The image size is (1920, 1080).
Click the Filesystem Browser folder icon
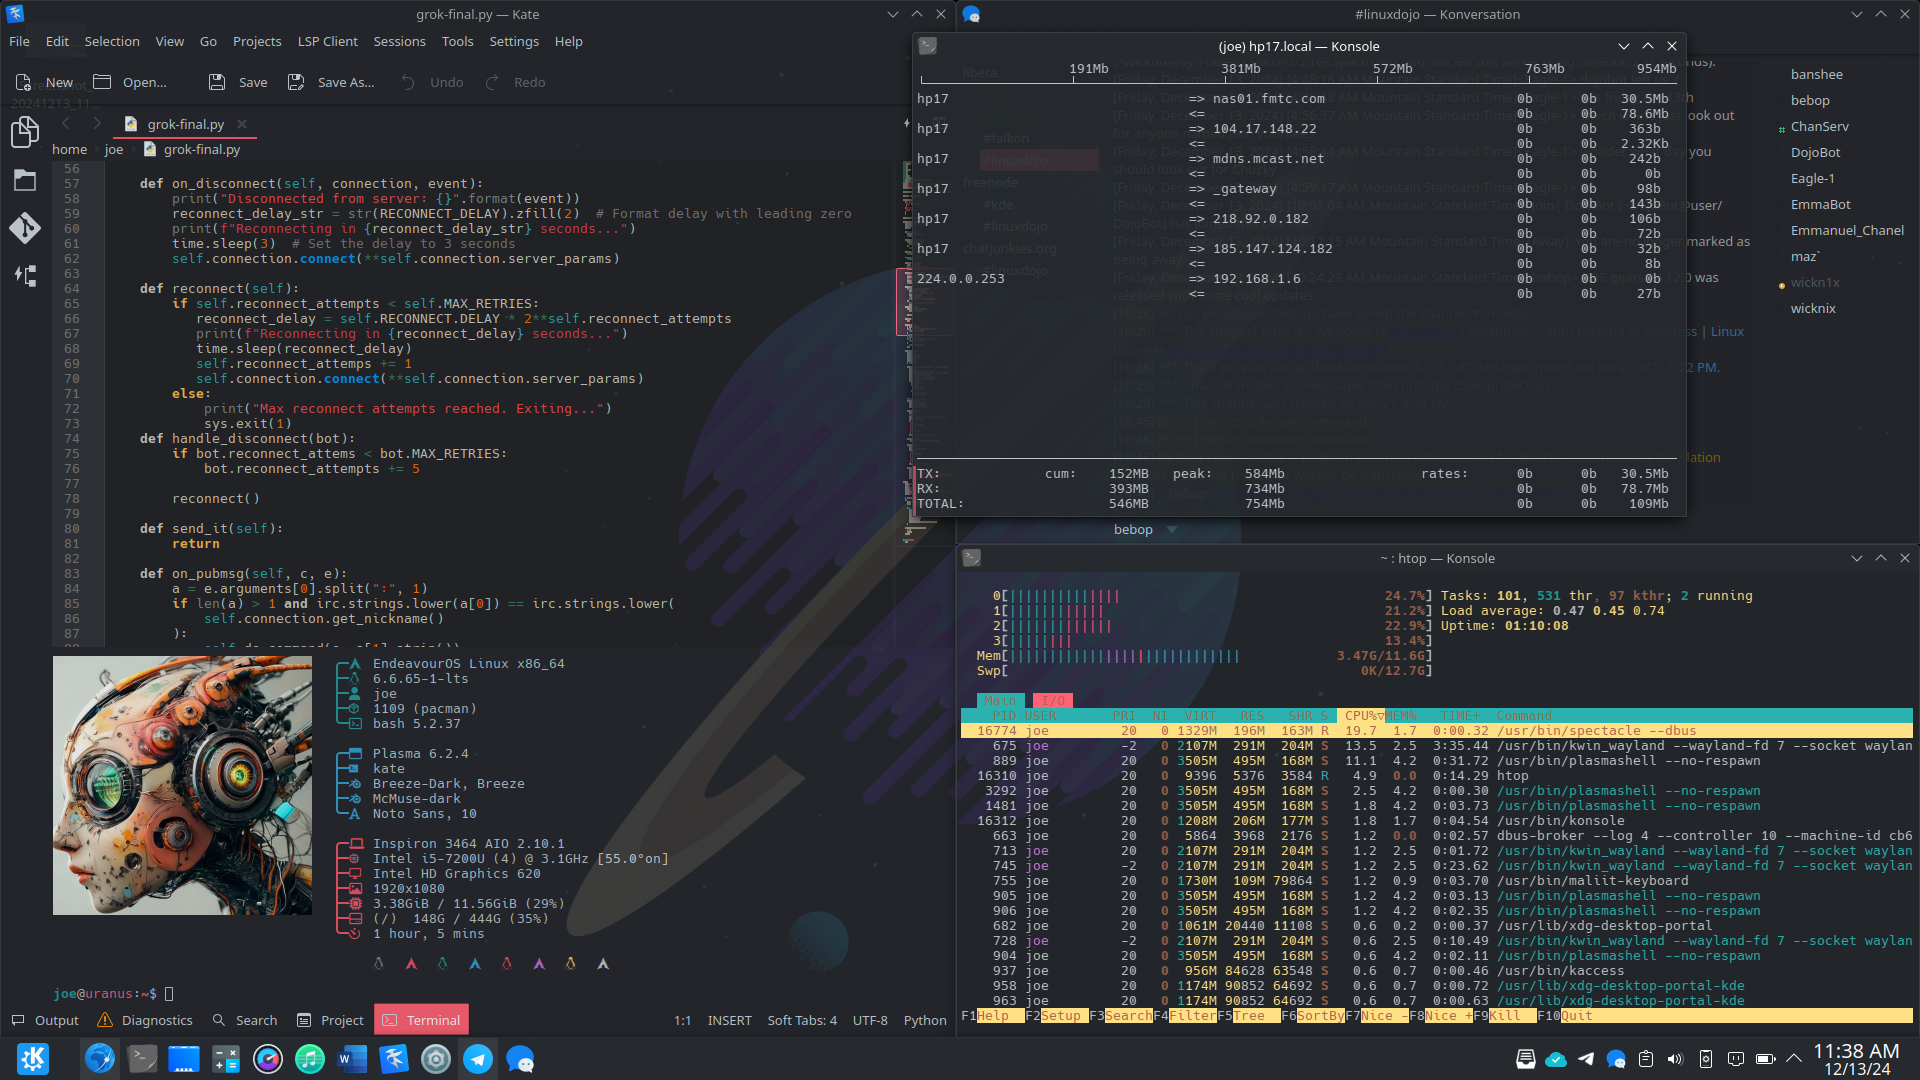pos(25,181)
